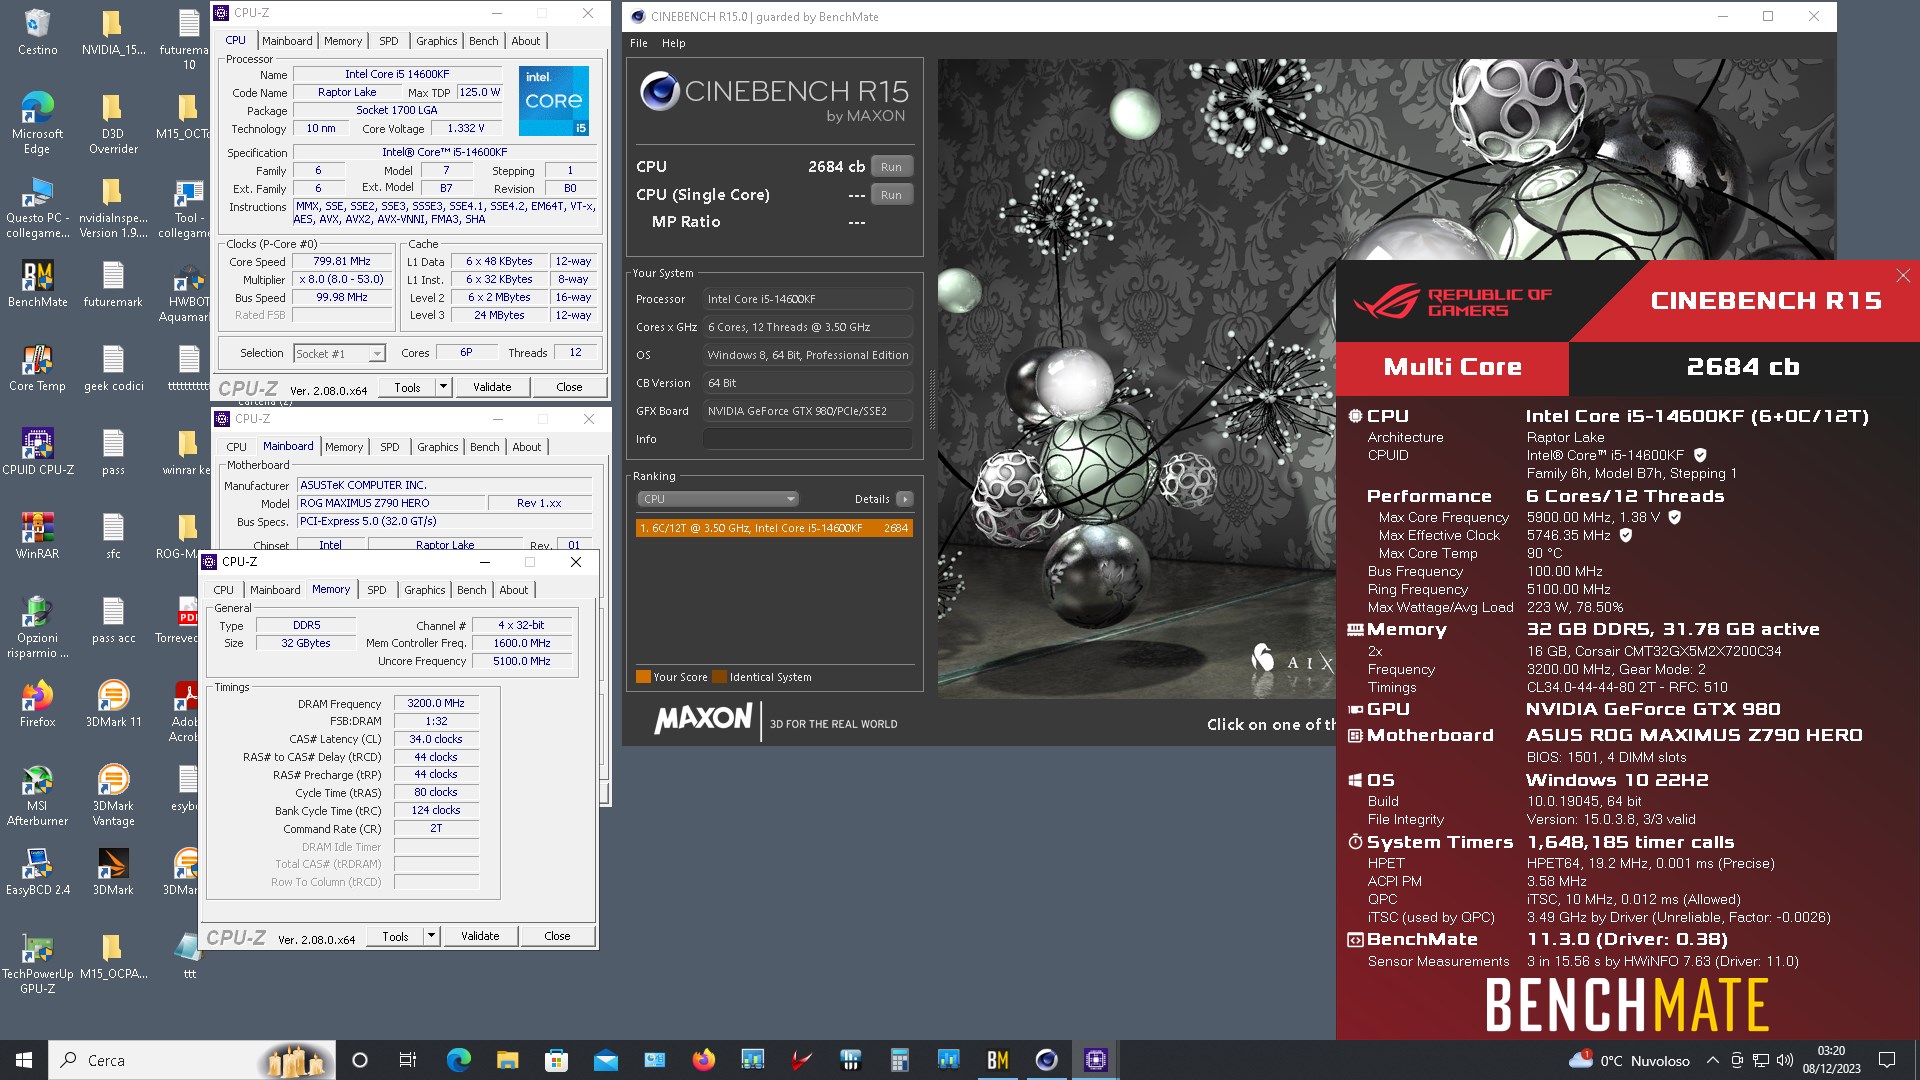Click the volume icon in system tray

[1784, 1060]
